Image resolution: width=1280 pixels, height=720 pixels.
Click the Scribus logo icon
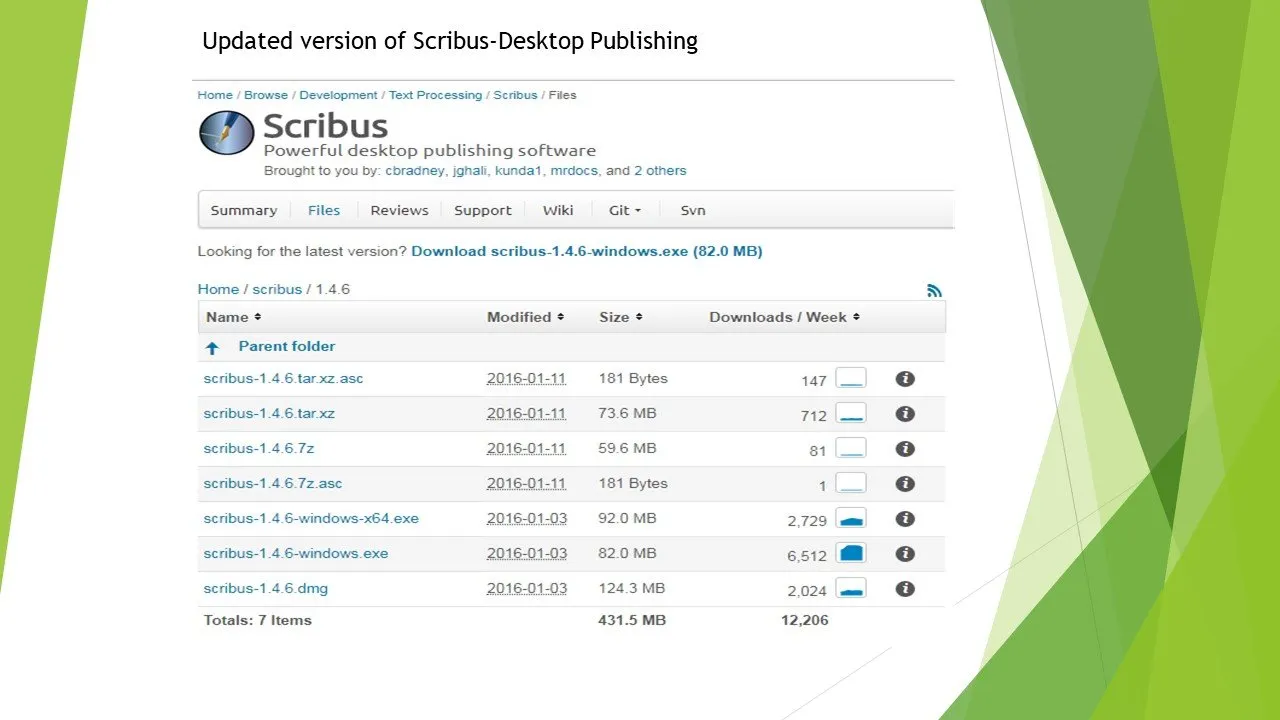[x=227, y=133]
